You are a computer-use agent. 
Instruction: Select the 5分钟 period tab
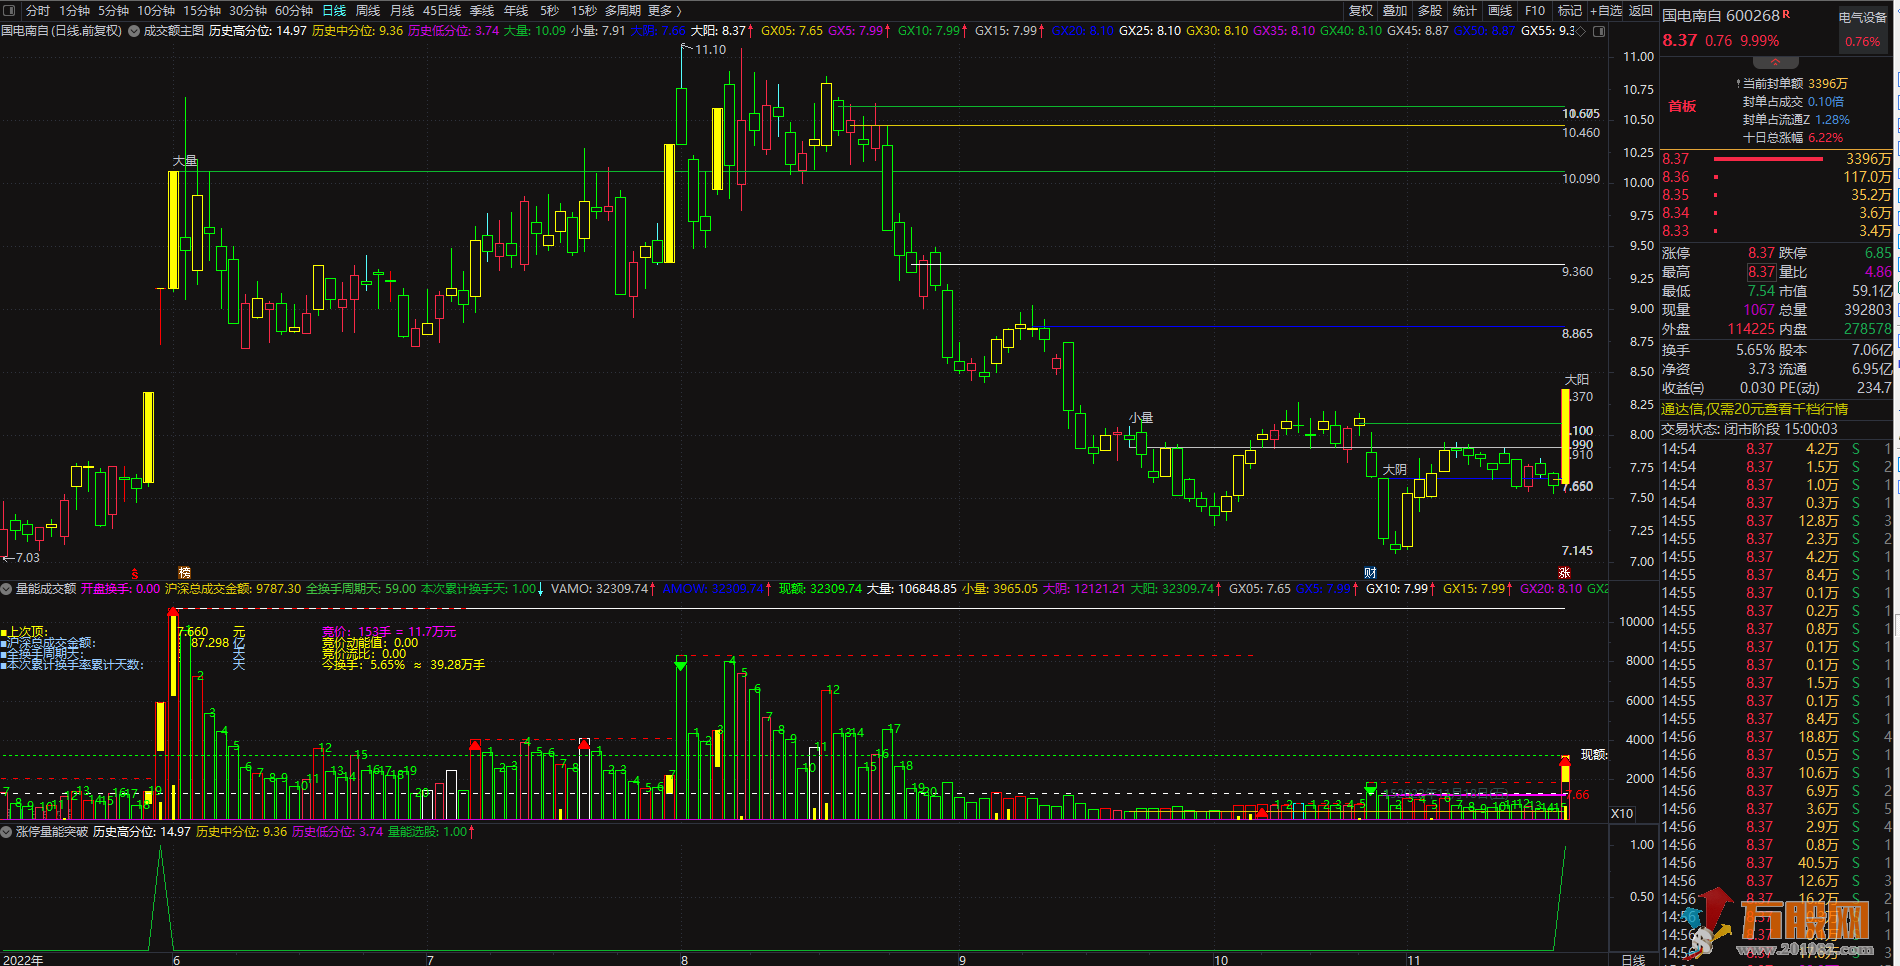point(114,10)
